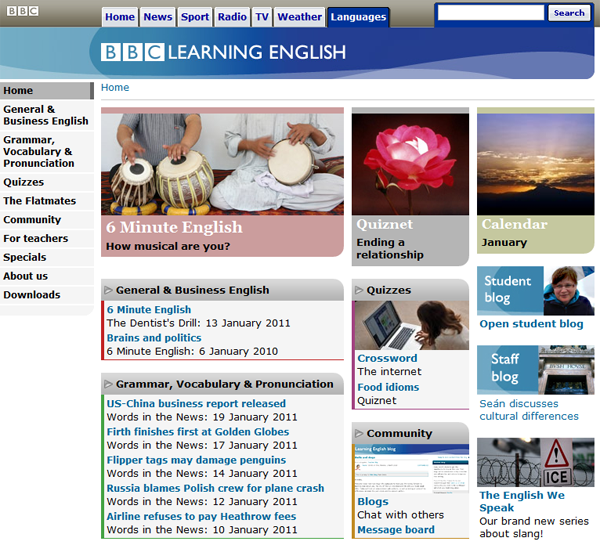This screenshot has width=600, height=545.
Task: Click the laptop image in Quizzes section
Action: [412, 325]
